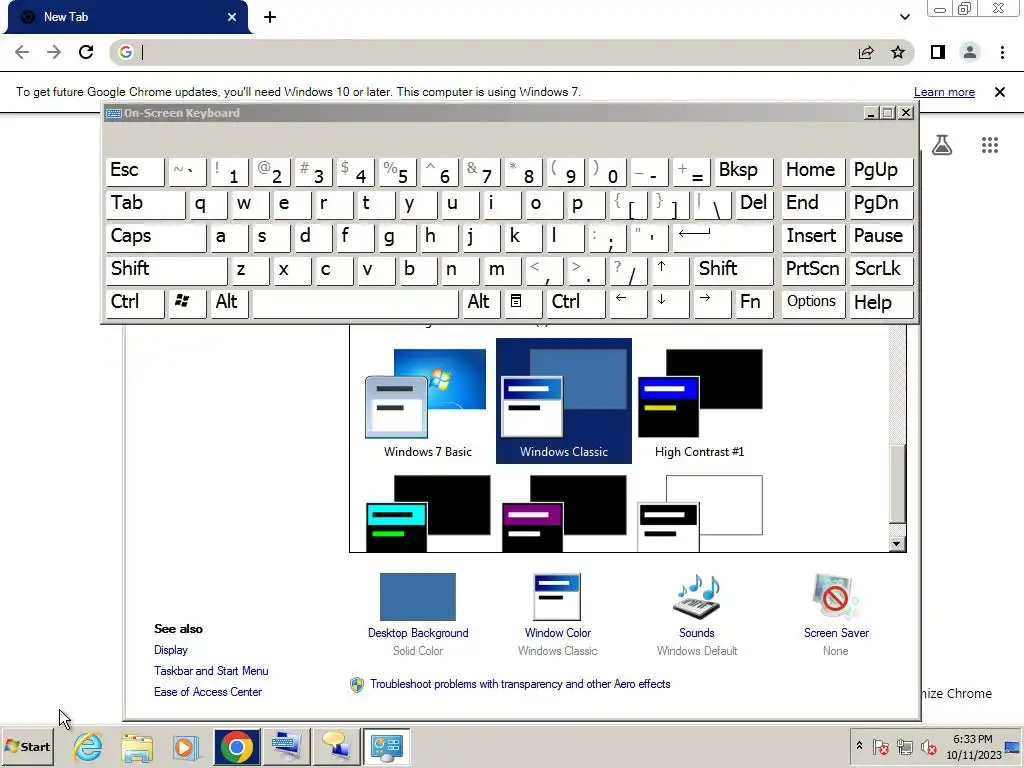Select the High Contrast #1 theme
This screenshot has height=768, width=1024.
[x=699, y=404]
